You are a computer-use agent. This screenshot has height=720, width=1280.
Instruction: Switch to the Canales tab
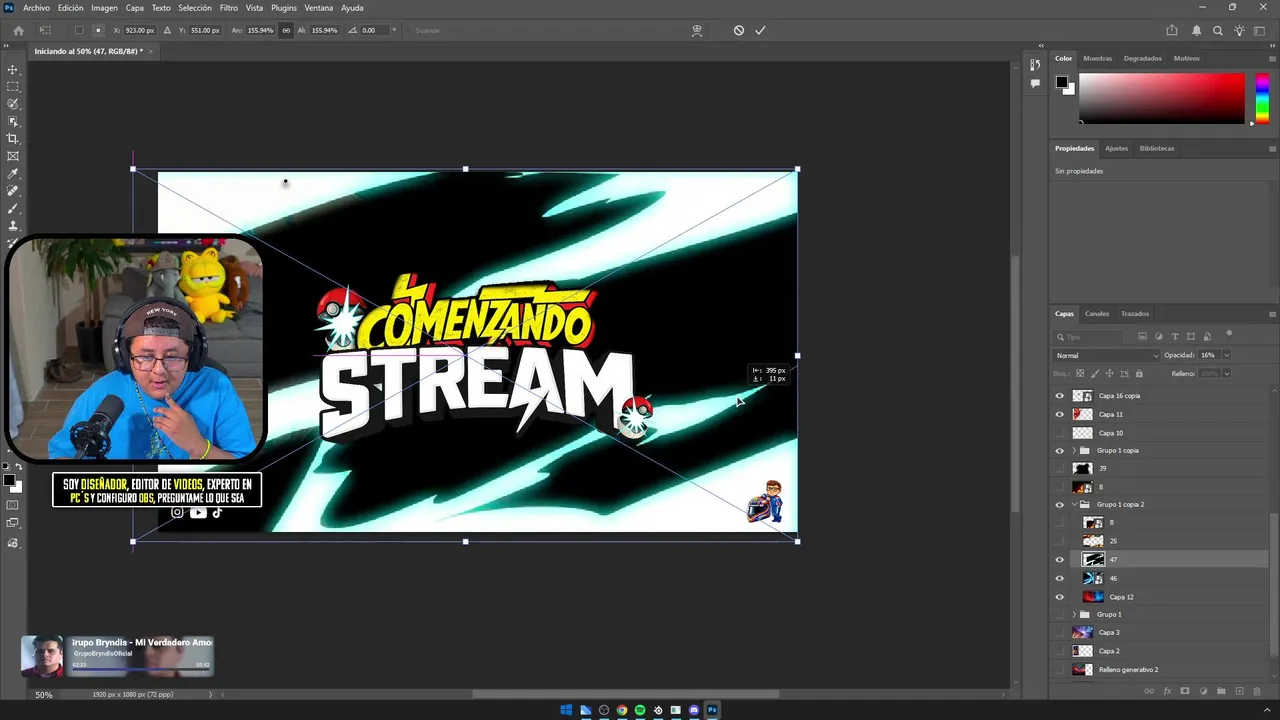pyautogui.click(x=1097, y=314)
